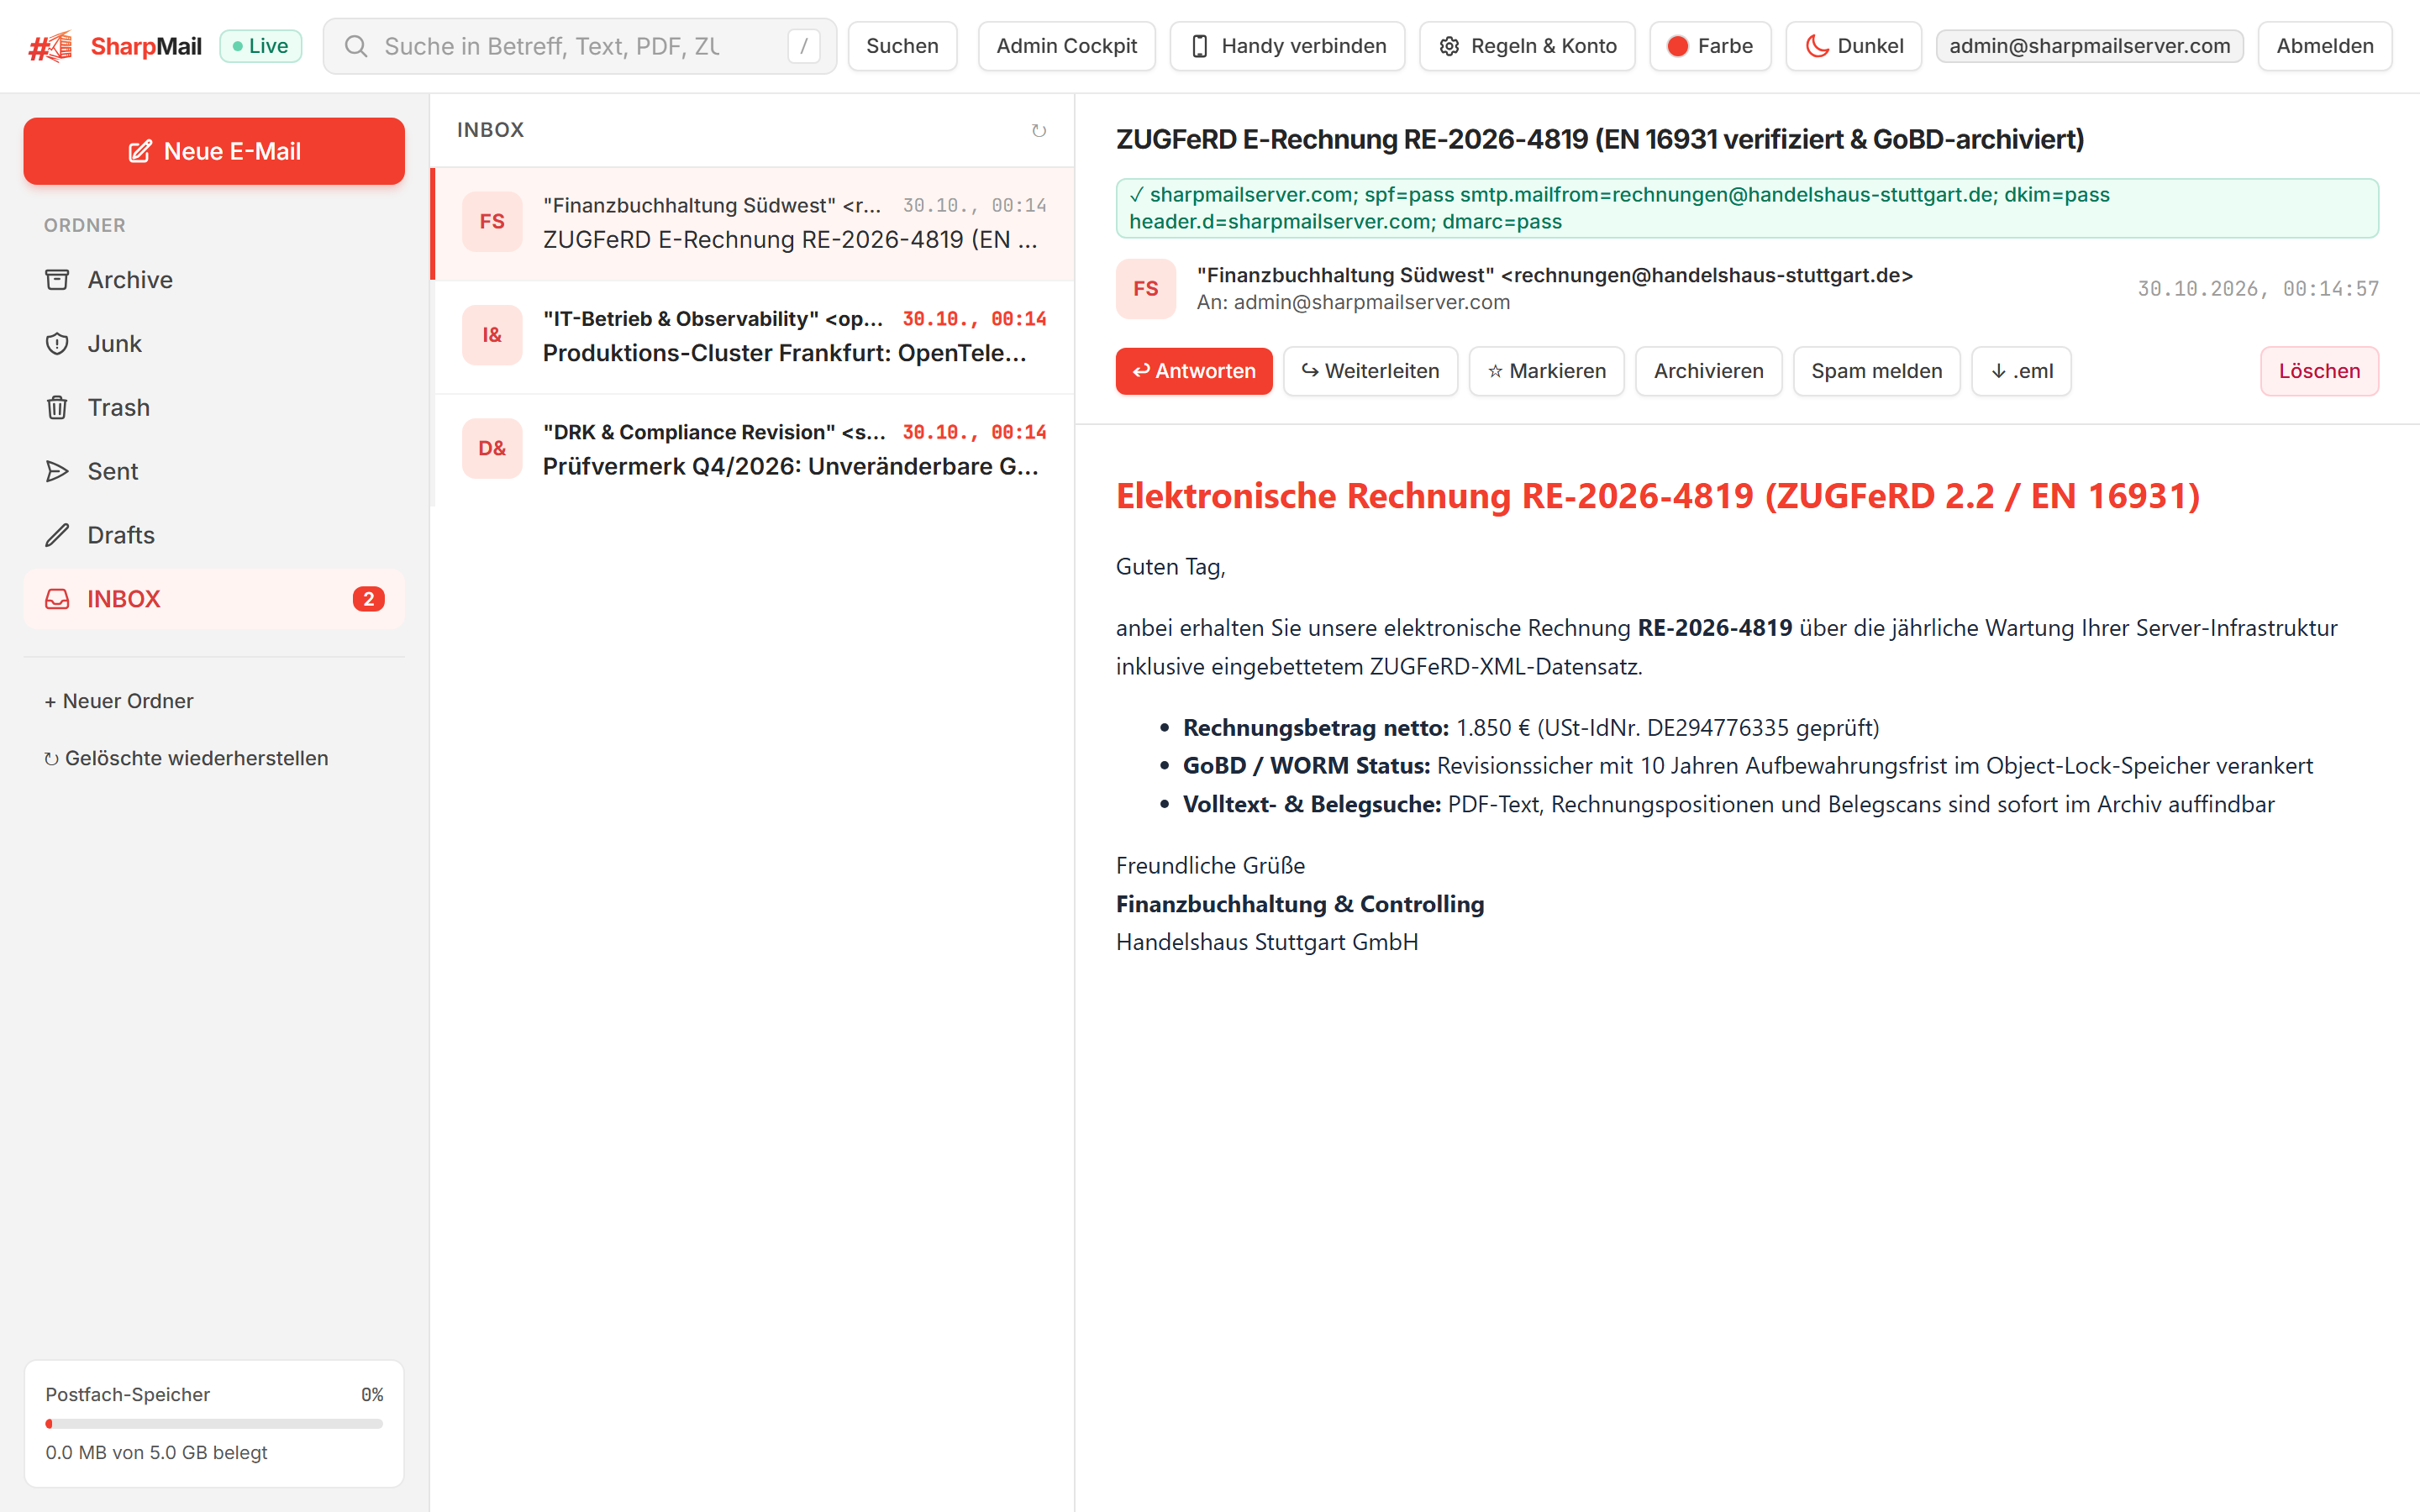This screenshot has width=2420, height=1512.
Task: Open Admin Cockpit
Action: (1066, 46)
